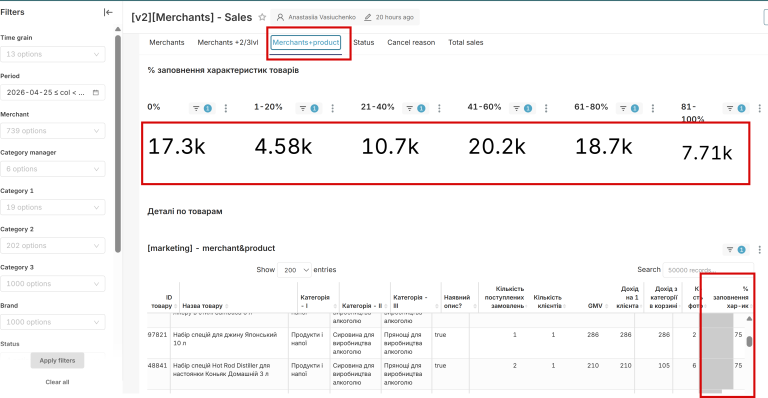768x398 pixels.
Task: Star the dashboard as favorite
Action: tap(262, 17)
